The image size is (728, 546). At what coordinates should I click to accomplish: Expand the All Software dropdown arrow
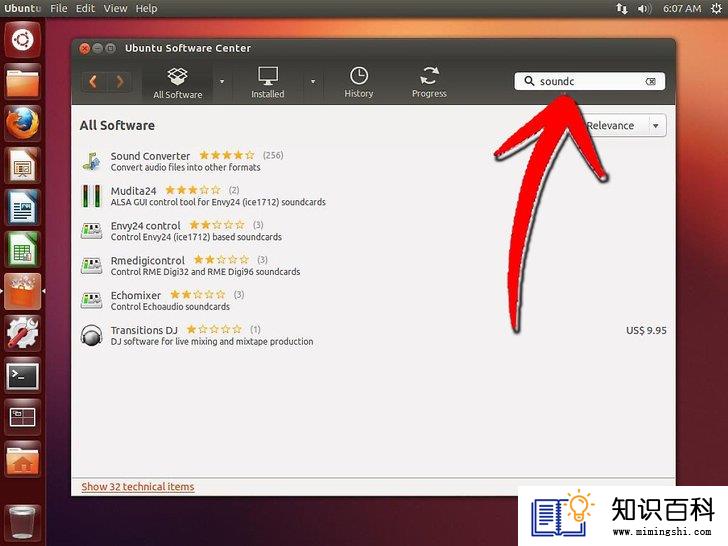coord(222,82)
